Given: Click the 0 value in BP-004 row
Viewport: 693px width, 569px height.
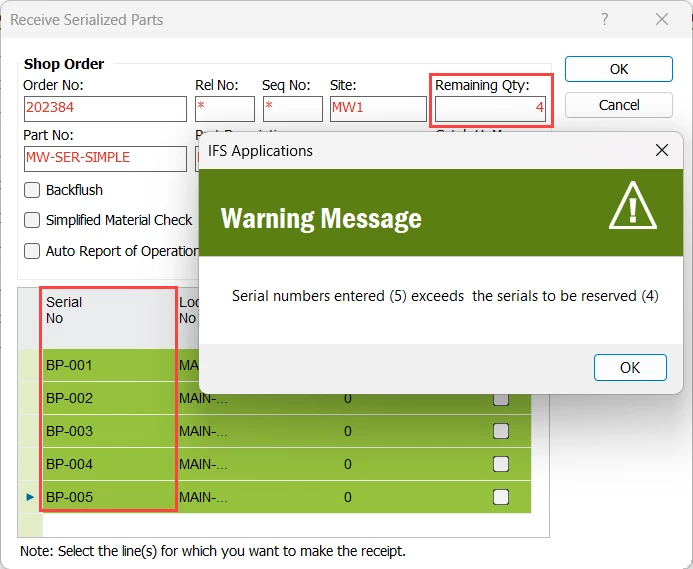Looking at the screenshot, I should tap(348, 464).
